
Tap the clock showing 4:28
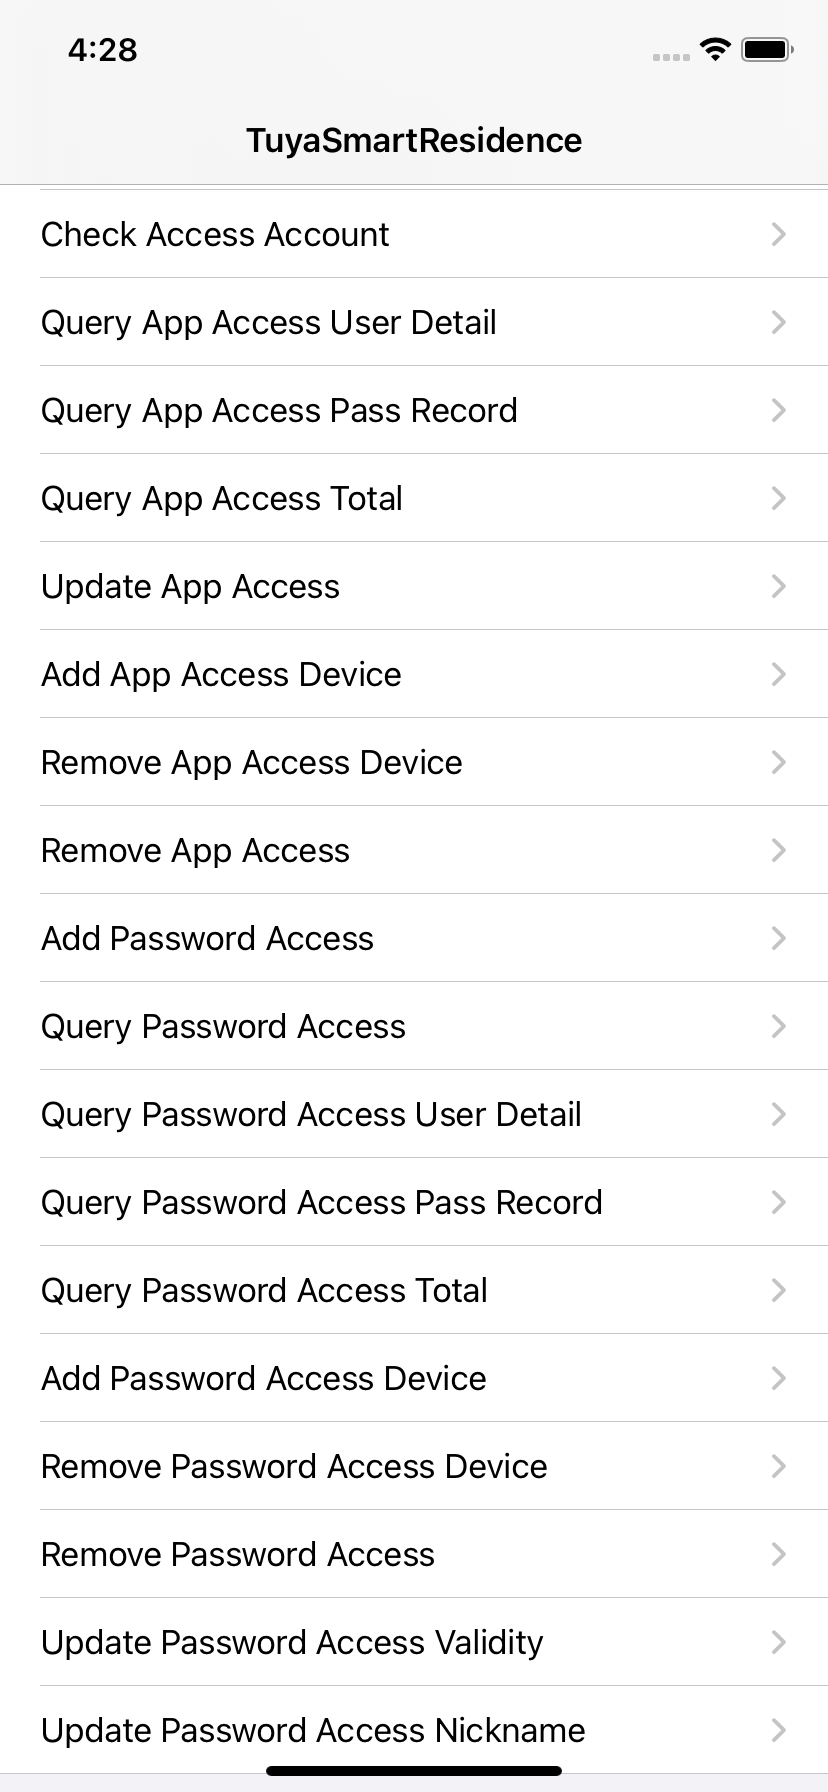pos(101,50)
